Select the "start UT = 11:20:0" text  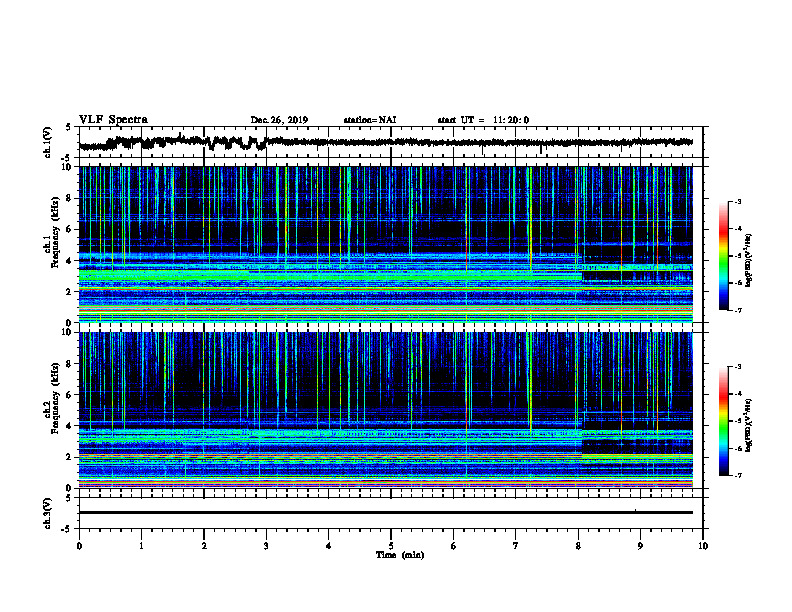pyautogui.click(x=483, y=120)
